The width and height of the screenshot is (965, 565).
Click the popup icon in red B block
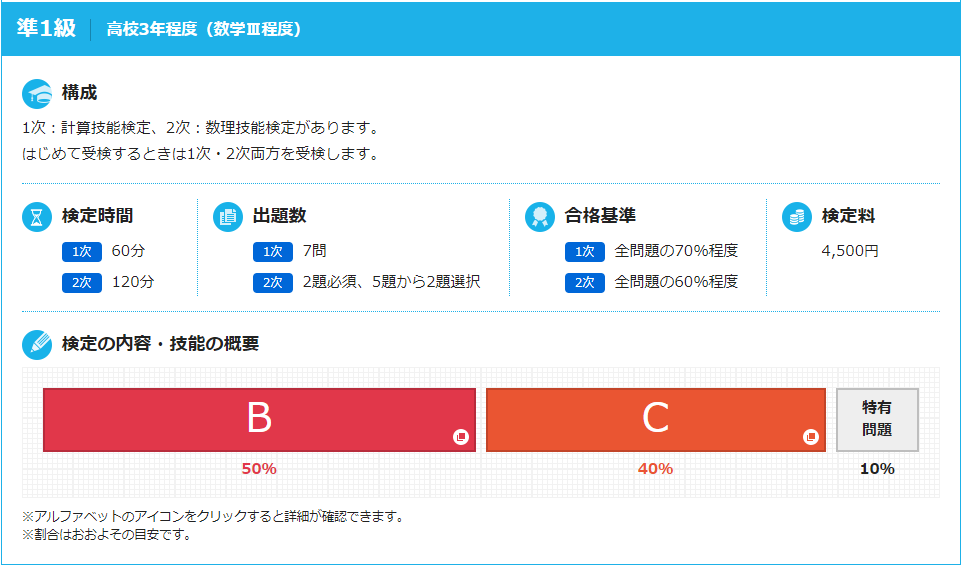tap(461, 437)
